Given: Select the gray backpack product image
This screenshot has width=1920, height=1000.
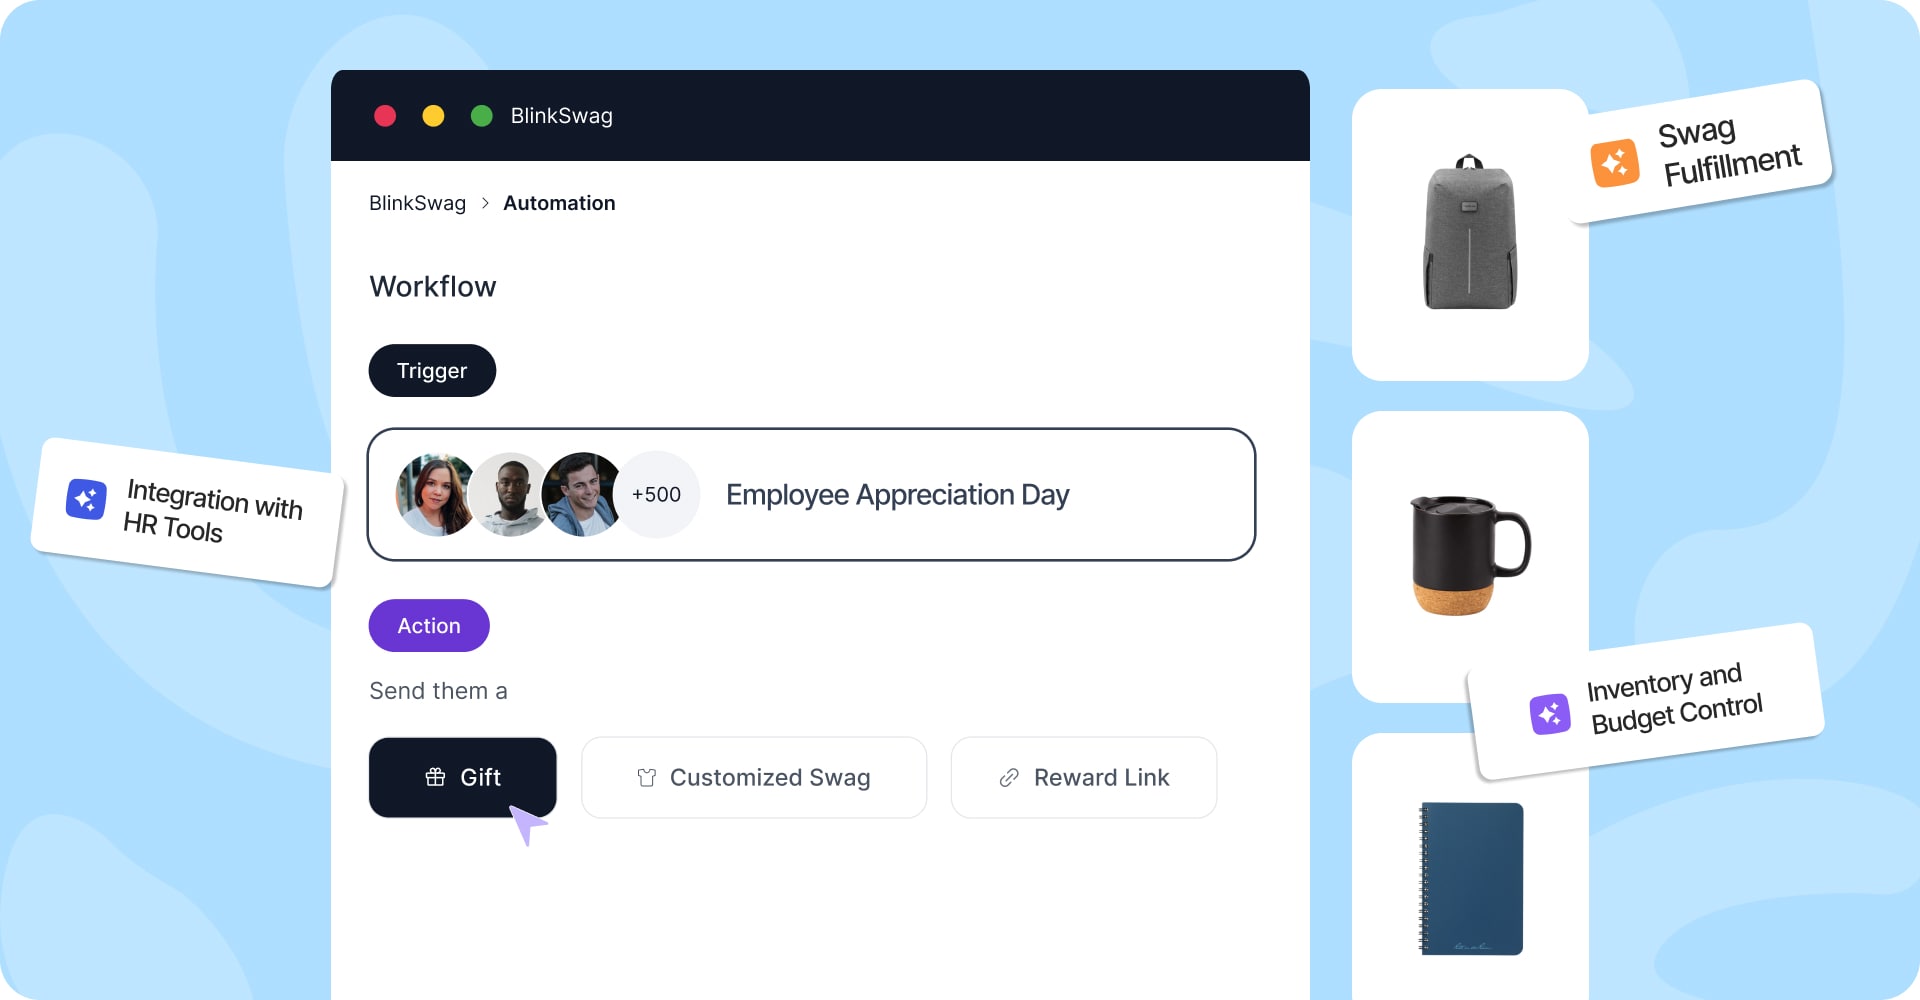Looking at the screenshot, I should (x=1469, y=233).
